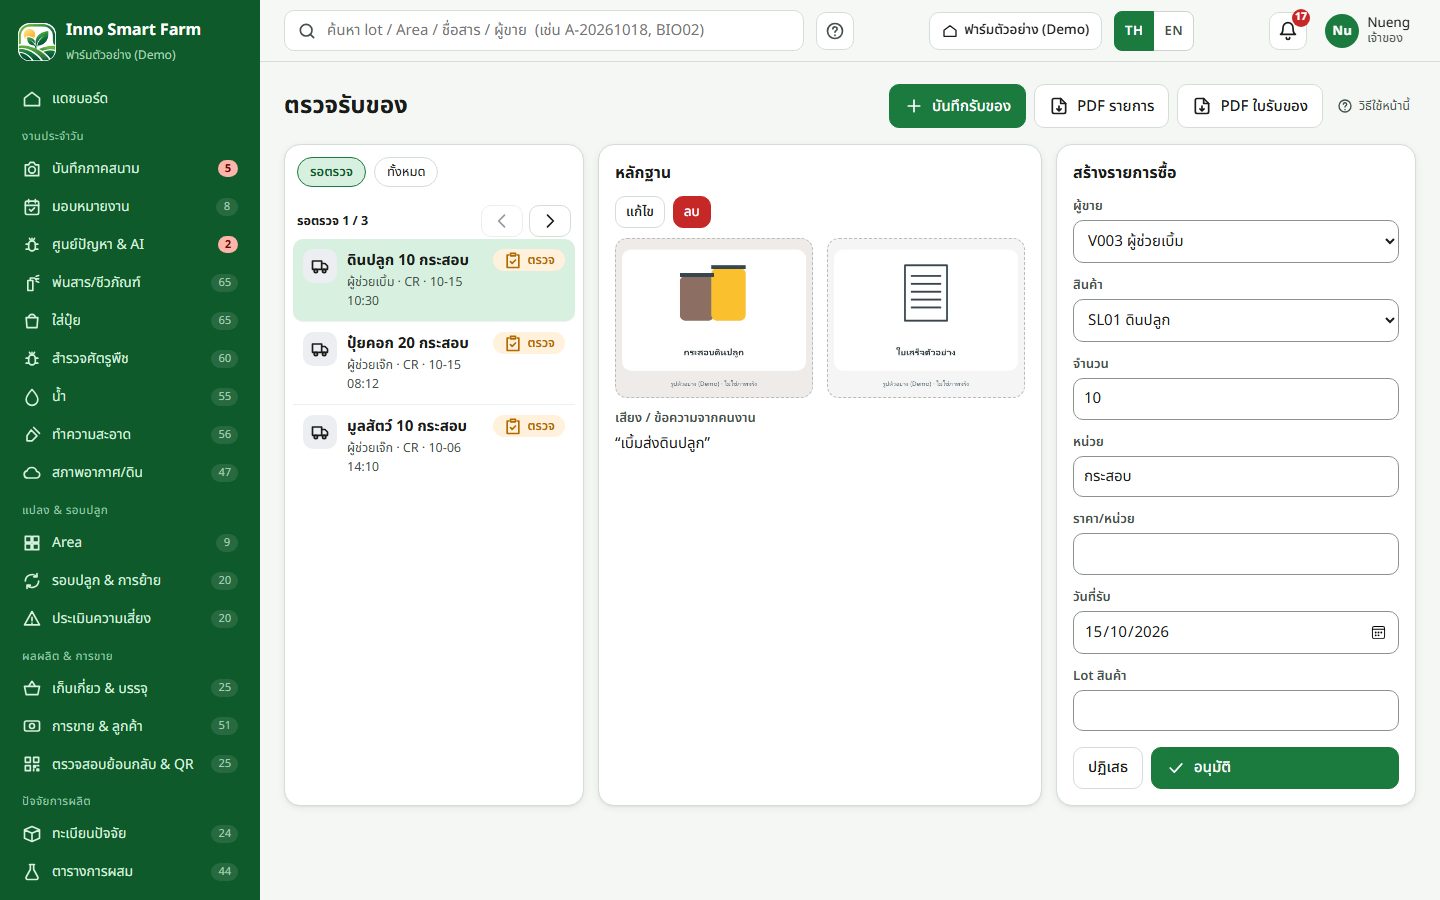
Task: Open บันทึกภาคสนาม in the sidebar
Action: [130, 169]
